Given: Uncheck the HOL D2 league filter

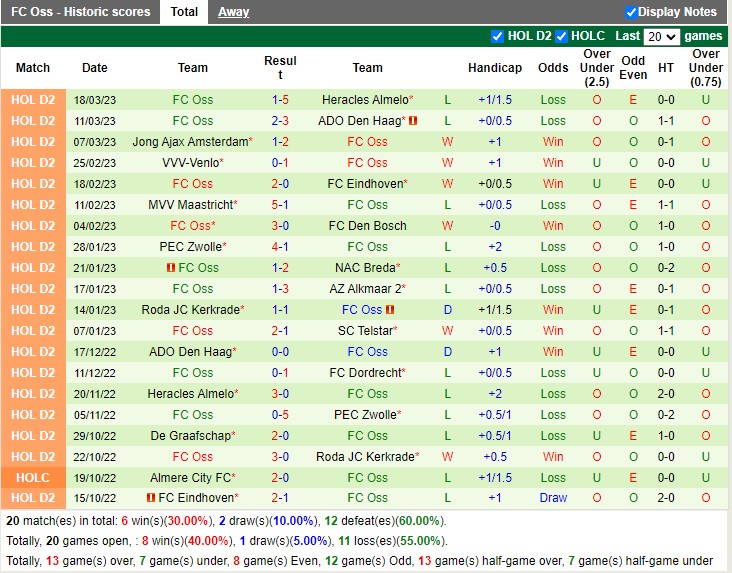Looking at the screenshot, I should 498,36.
